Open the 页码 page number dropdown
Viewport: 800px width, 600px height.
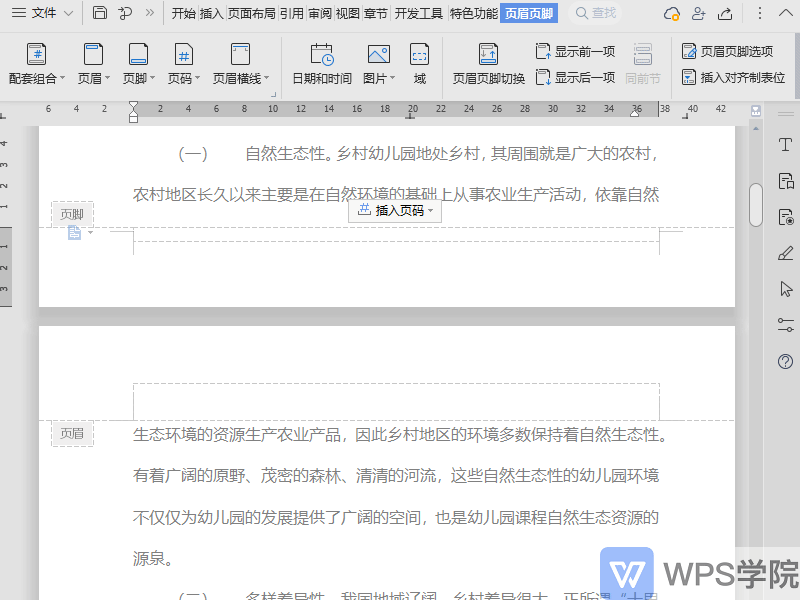pos(184,63)
